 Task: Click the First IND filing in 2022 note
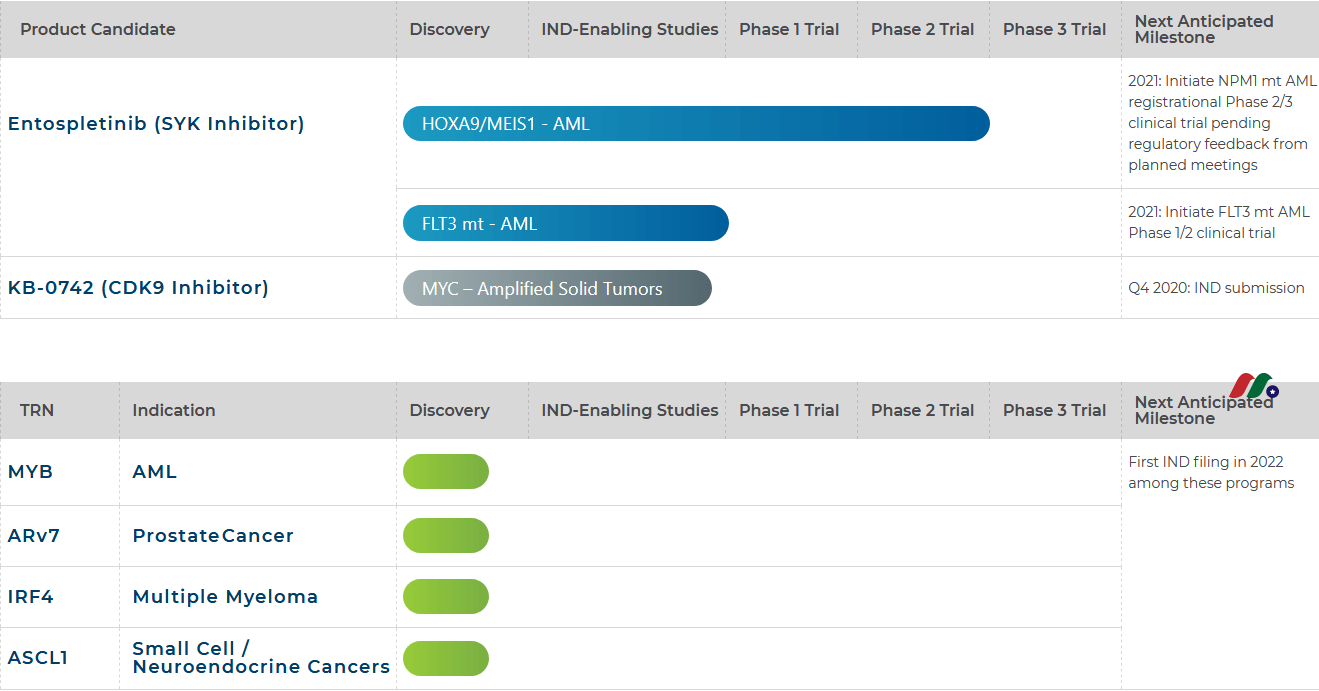(1210, 472)
